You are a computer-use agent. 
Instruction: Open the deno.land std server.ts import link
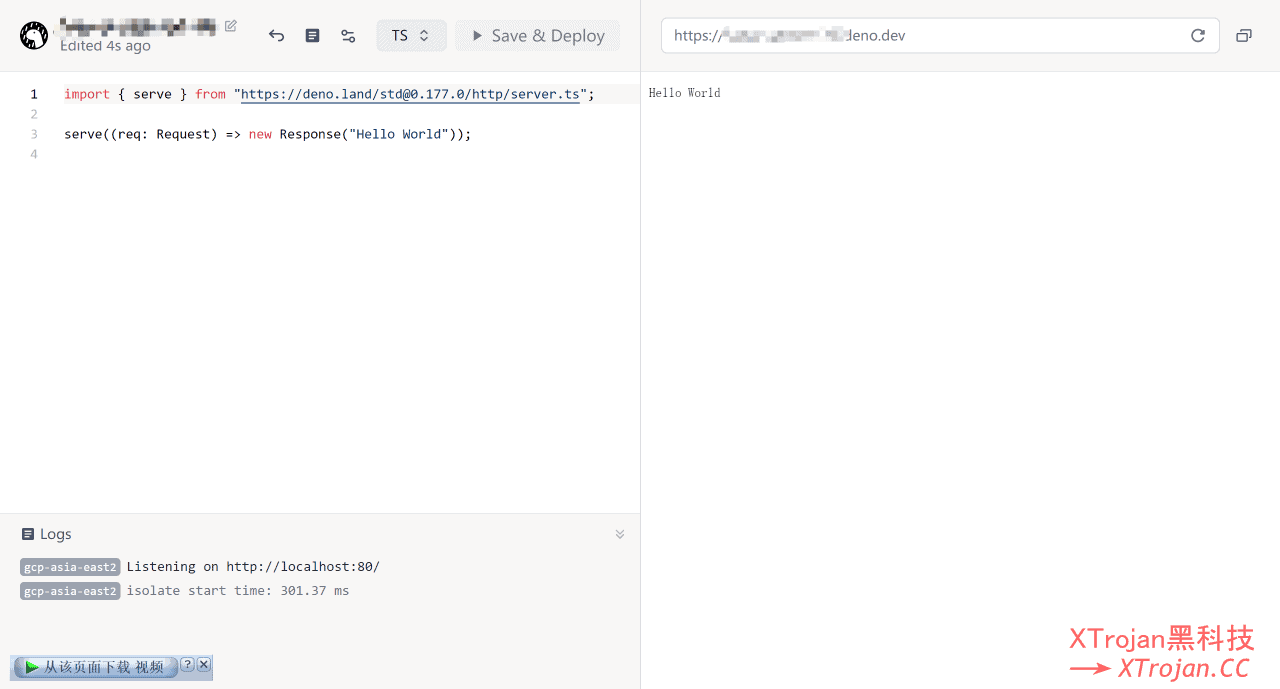click(410, 94)
